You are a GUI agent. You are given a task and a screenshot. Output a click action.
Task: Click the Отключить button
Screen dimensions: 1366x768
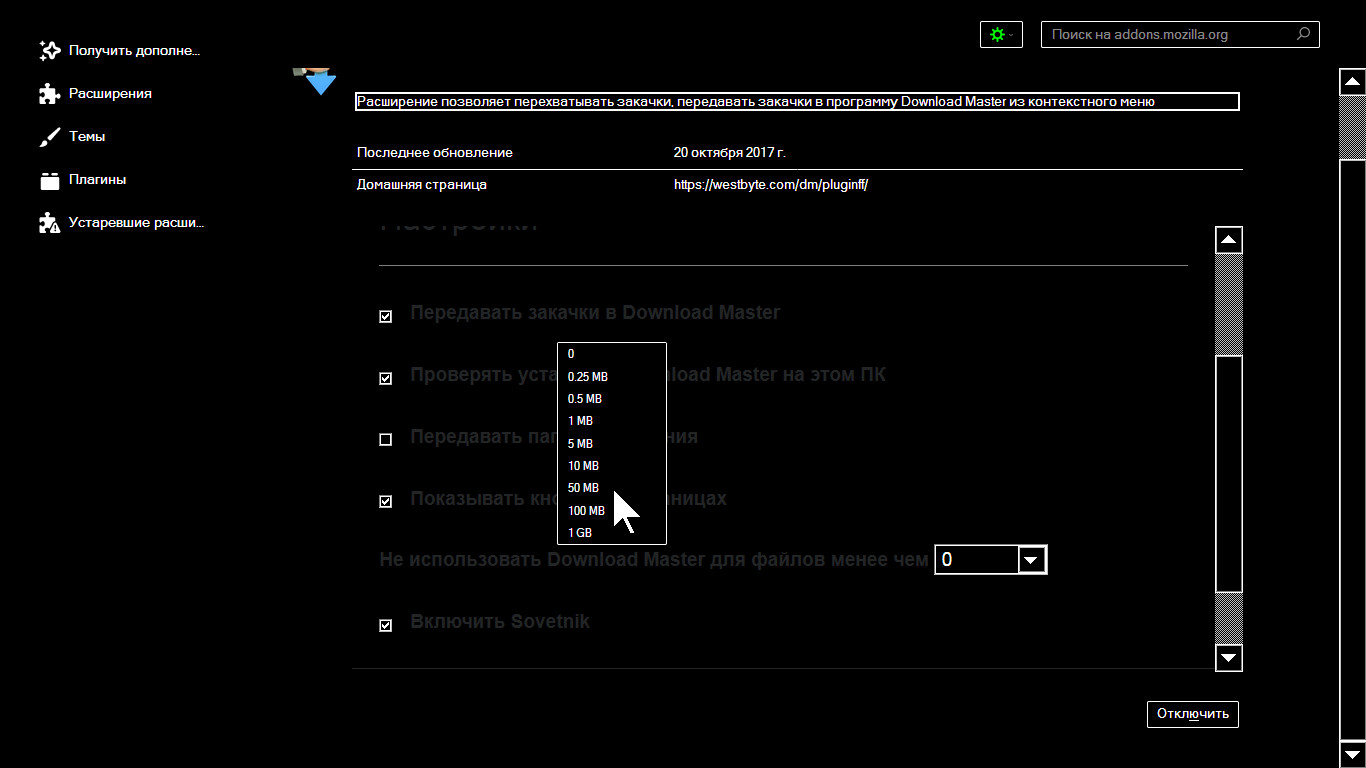tap(1193, 714)
